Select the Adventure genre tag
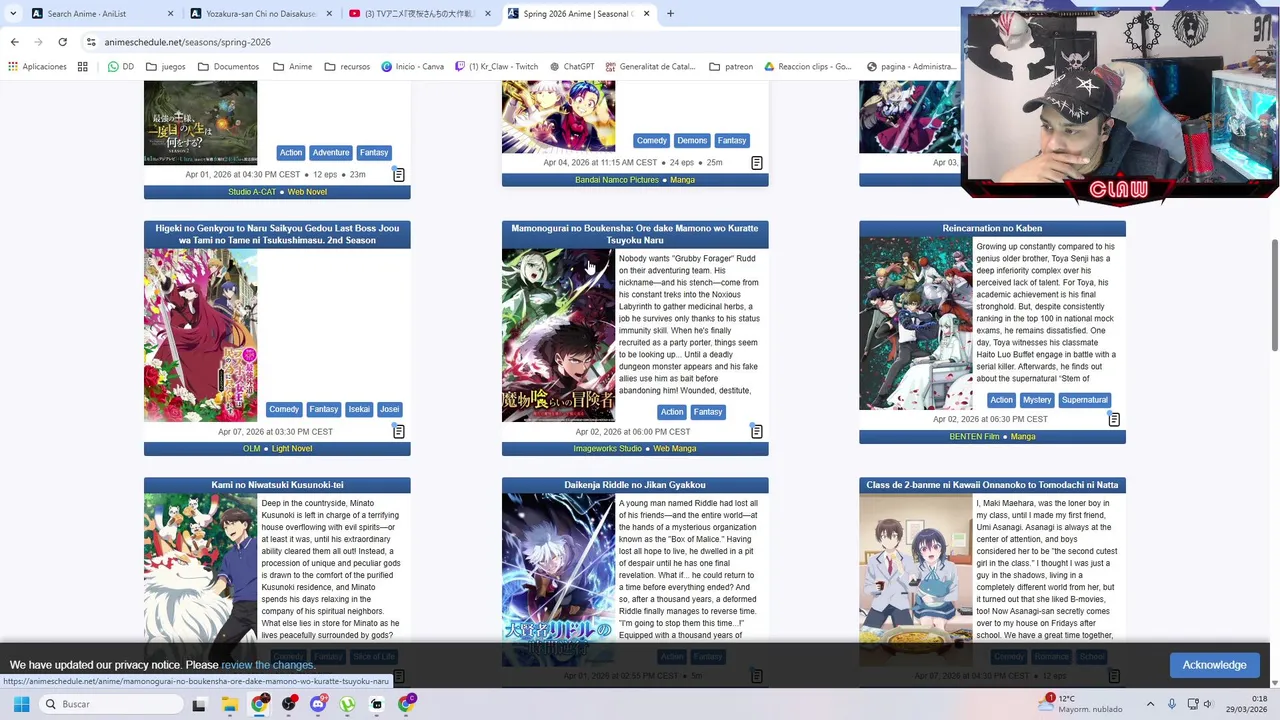Screen dimensions: 1280x720 [331, 153]
